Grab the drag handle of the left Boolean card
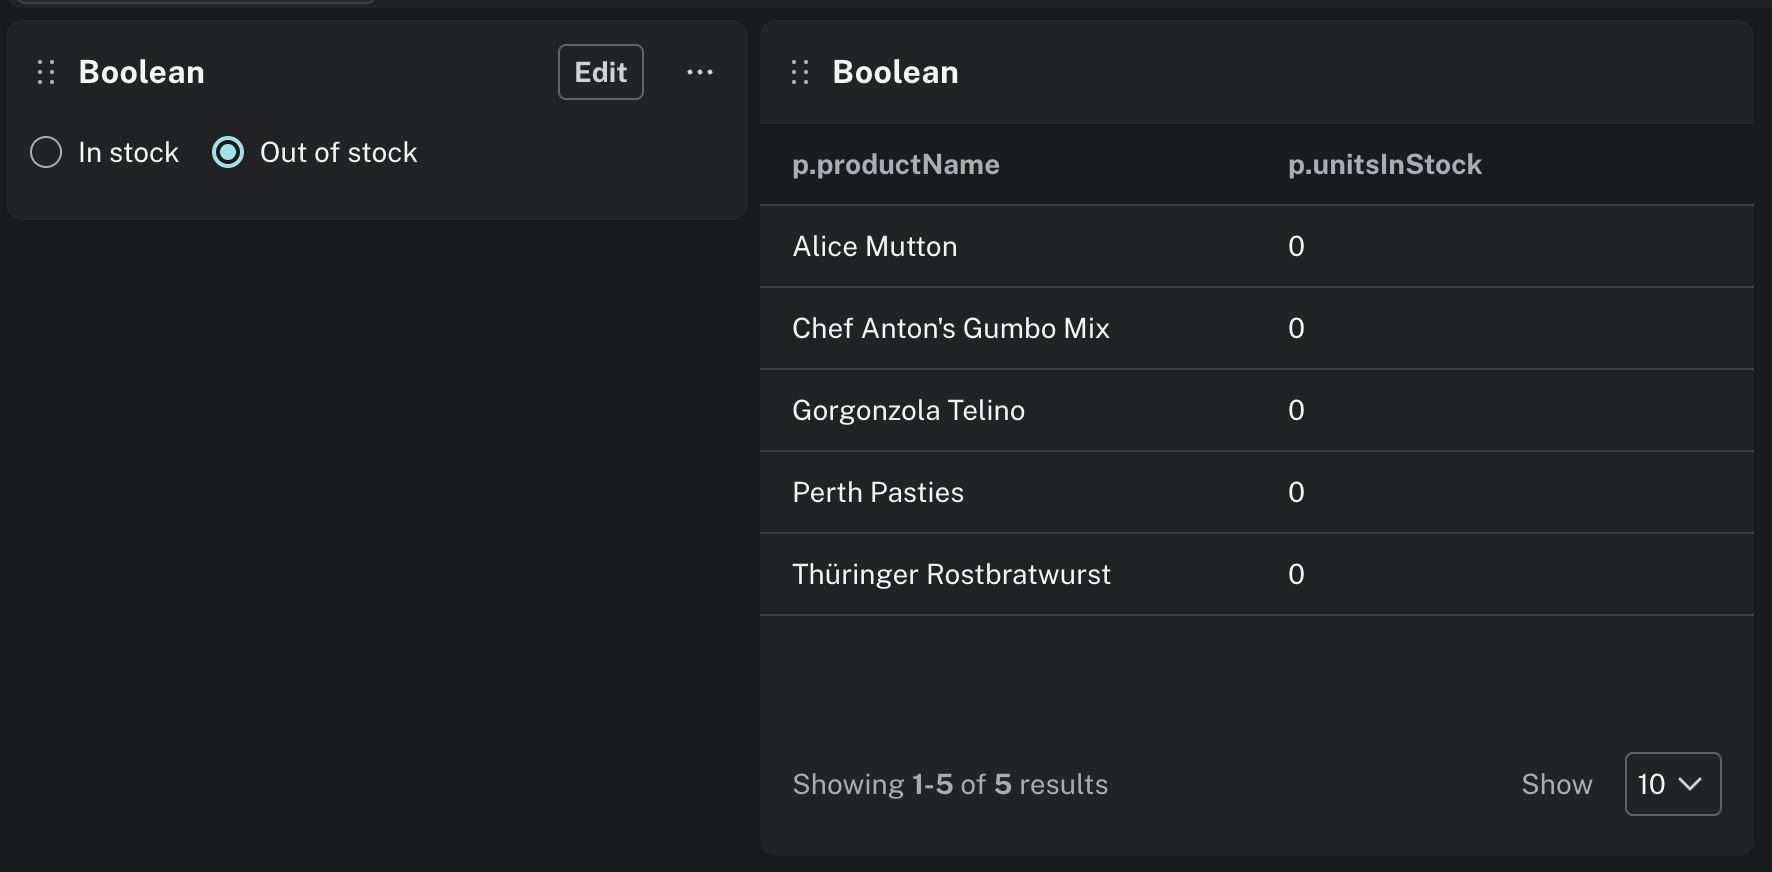 tap(45, 71)
